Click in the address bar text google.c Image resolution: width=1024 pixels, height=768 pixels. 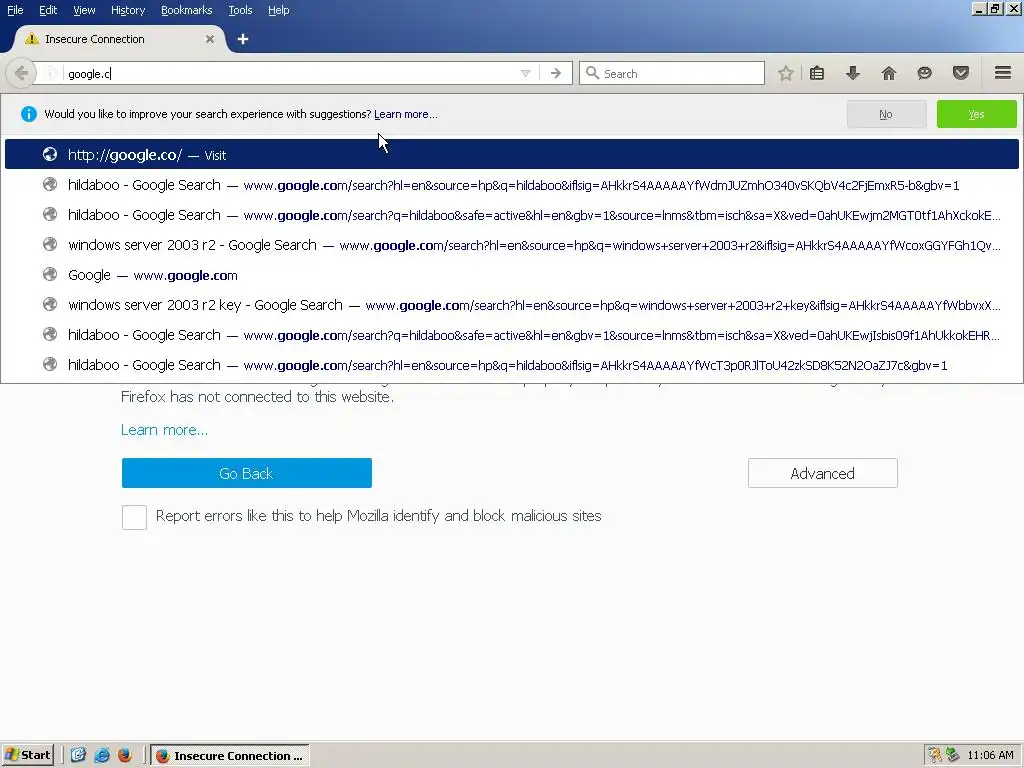click(x=89, y=74)
